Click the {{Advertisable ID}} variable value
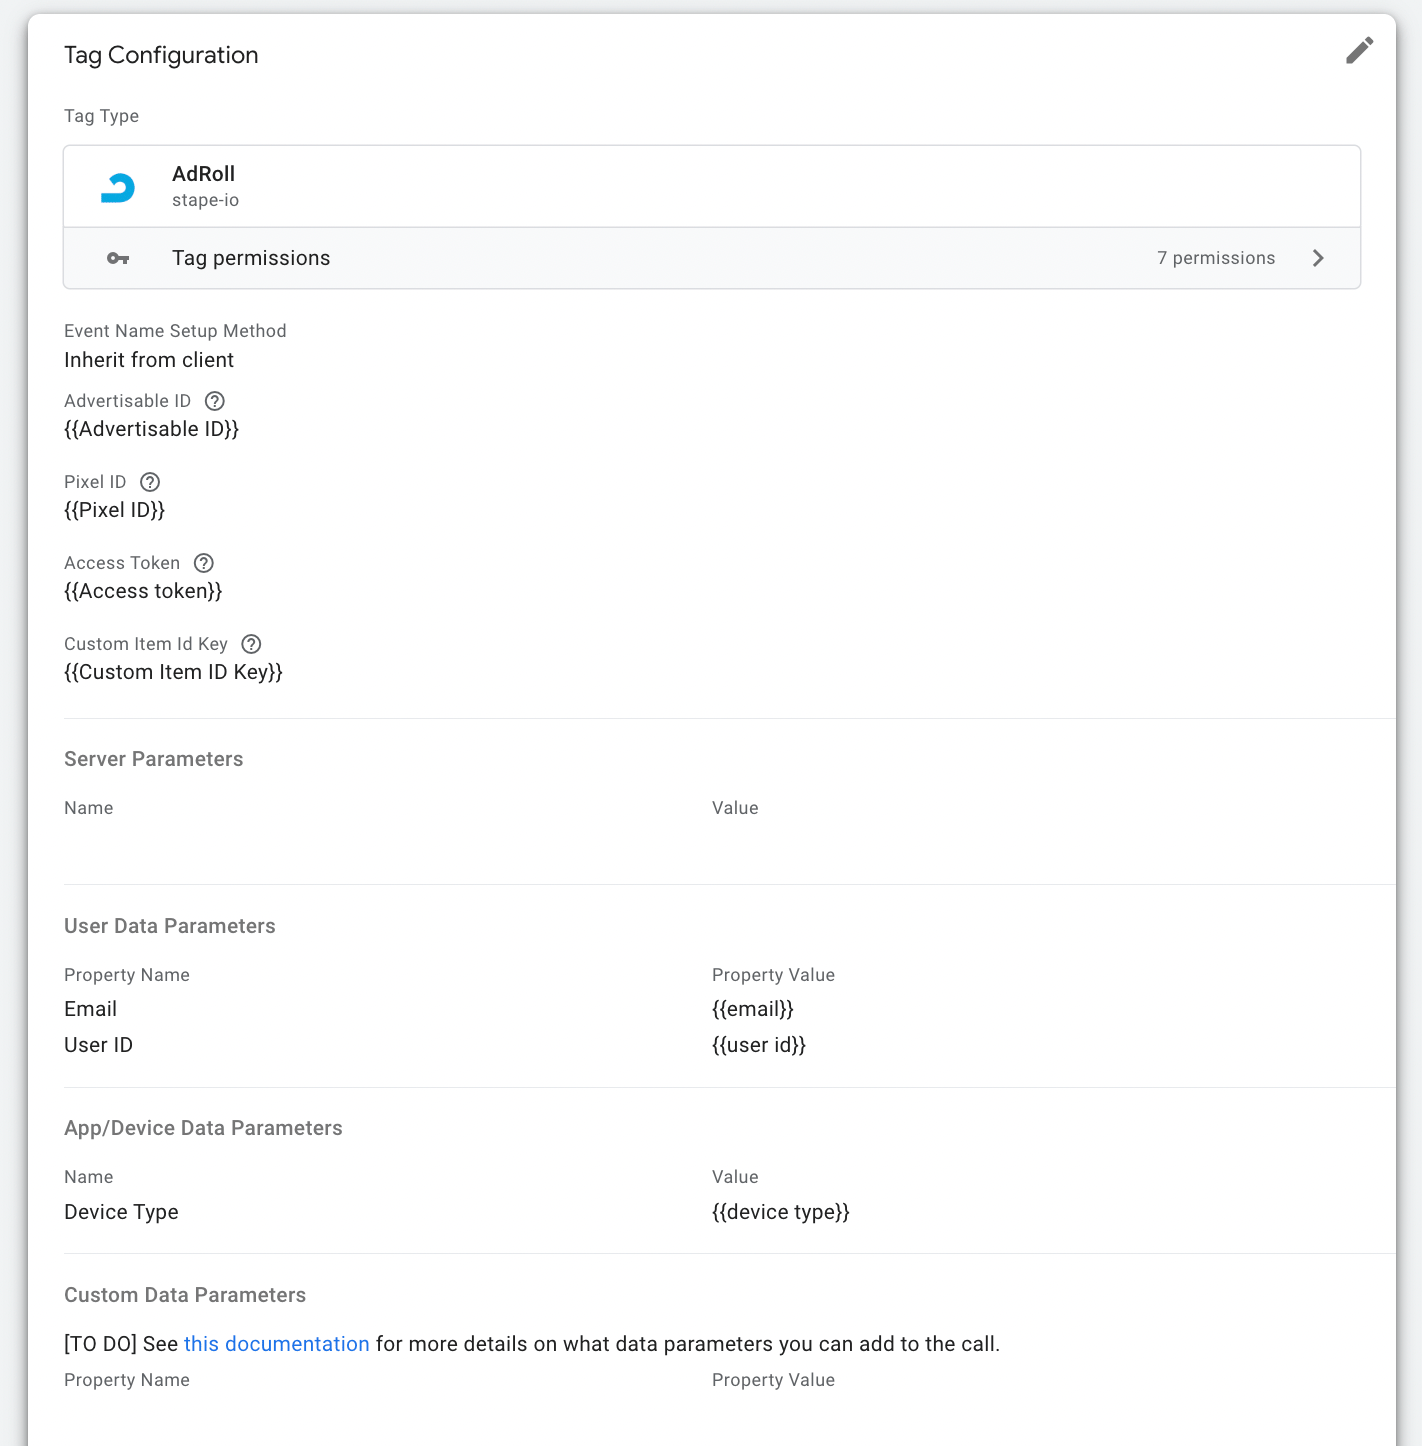Screen dimensions: 1422x1446 click(152, 429)
